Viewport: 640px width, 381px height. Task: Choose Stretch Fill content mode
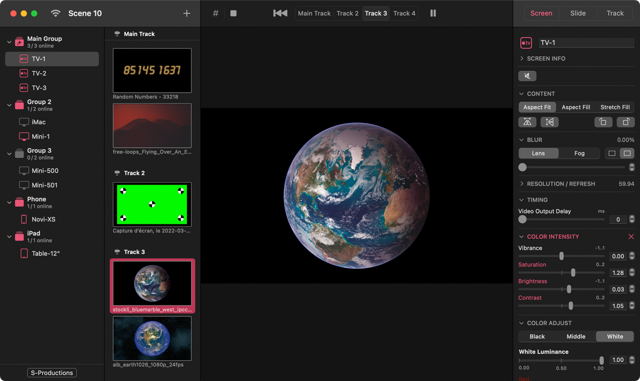615,107
